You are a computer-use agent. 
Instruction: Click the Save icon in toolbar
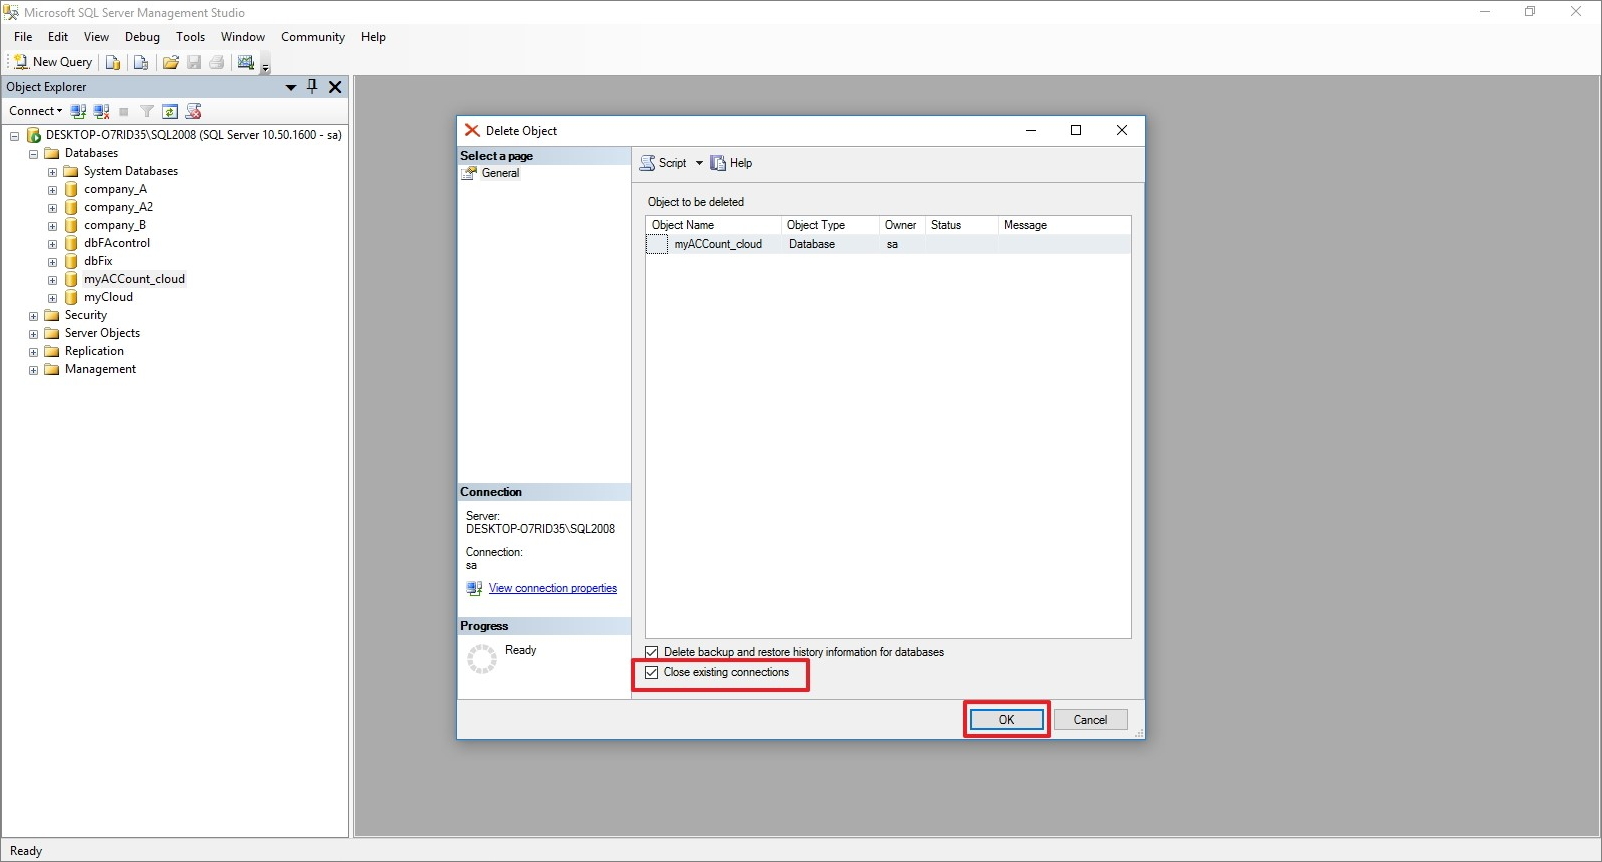click(x=194, y=62)
